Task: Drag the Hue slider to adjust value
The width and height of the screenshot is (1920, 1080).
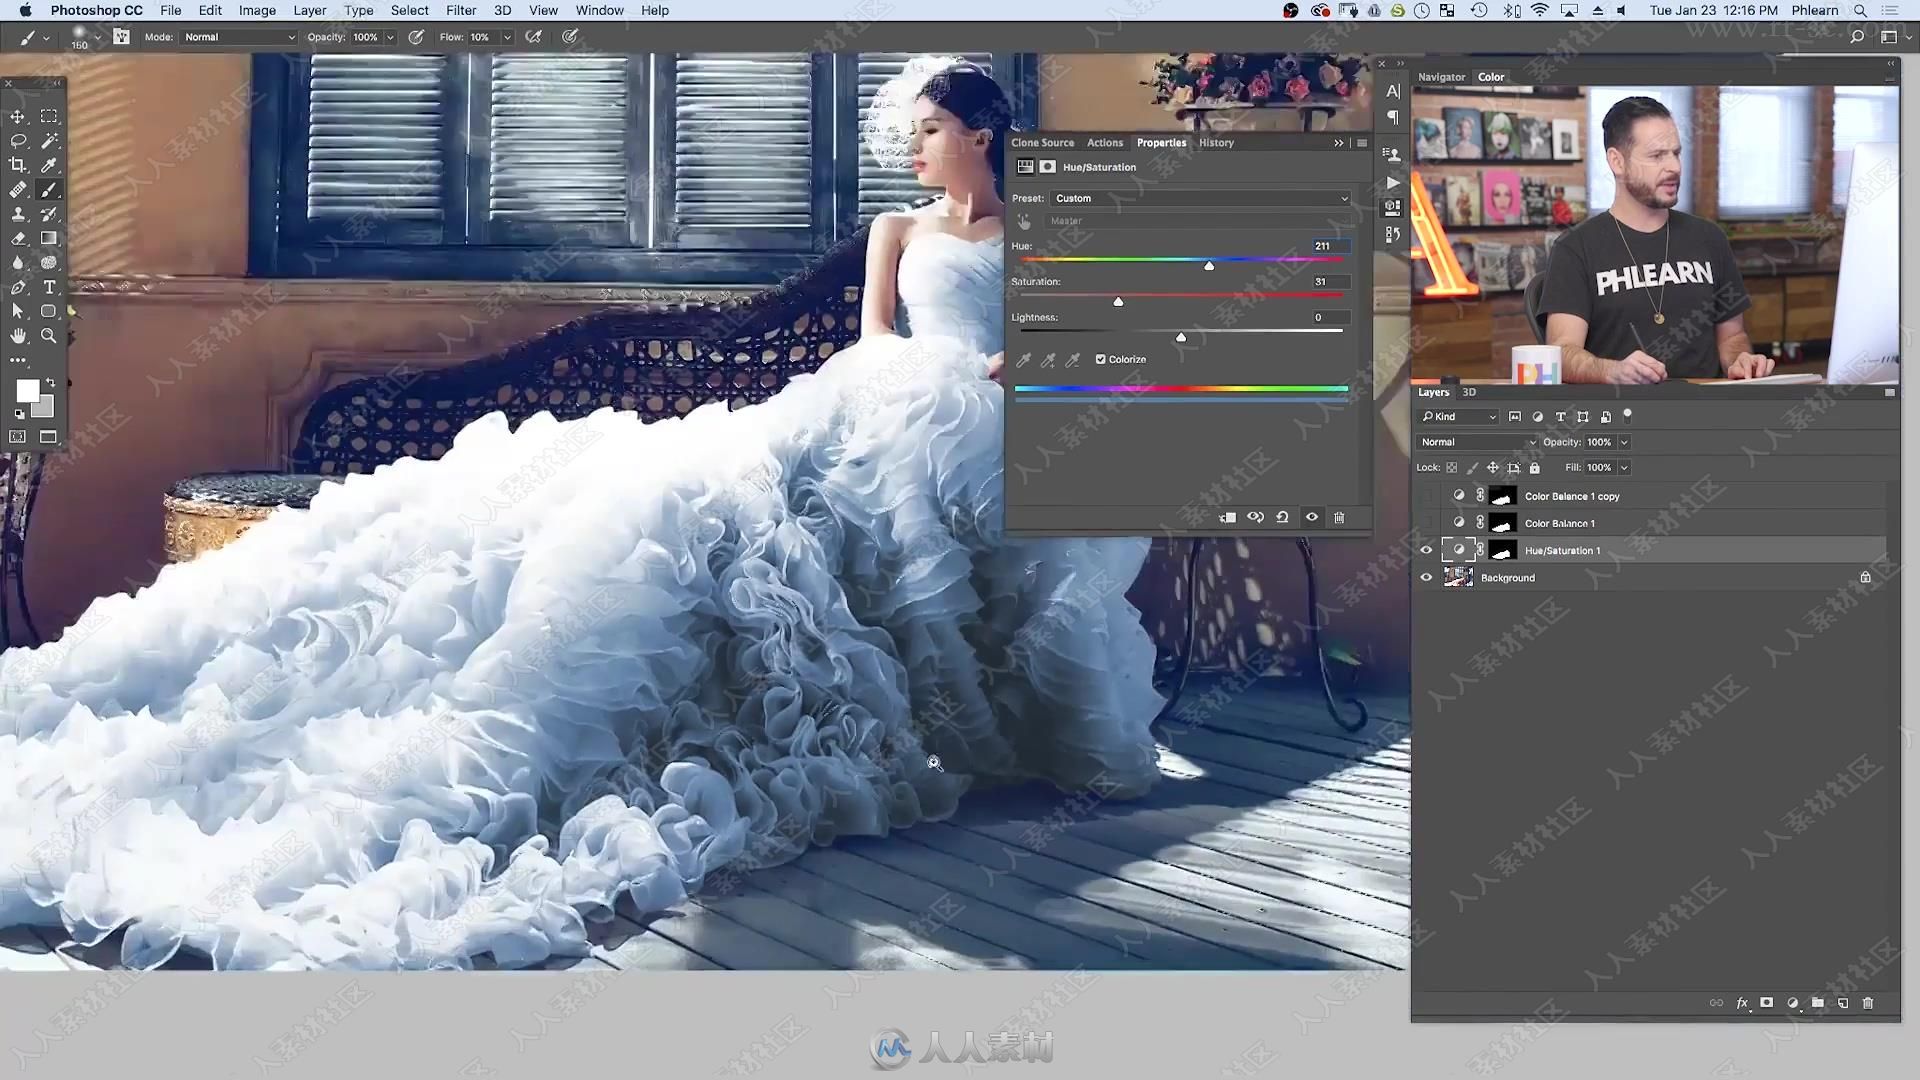Action: click(1209, 265)
